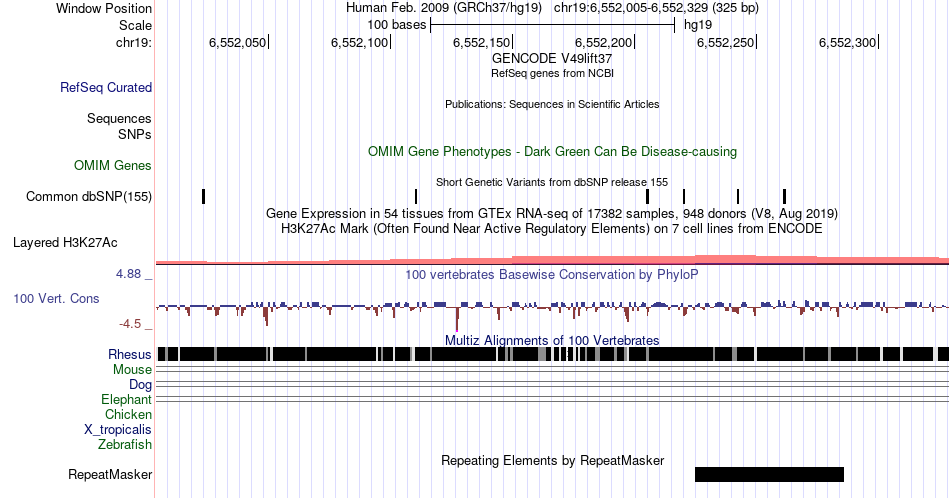Click the RefSeq genes from NCBI title

tap(553, 73)
